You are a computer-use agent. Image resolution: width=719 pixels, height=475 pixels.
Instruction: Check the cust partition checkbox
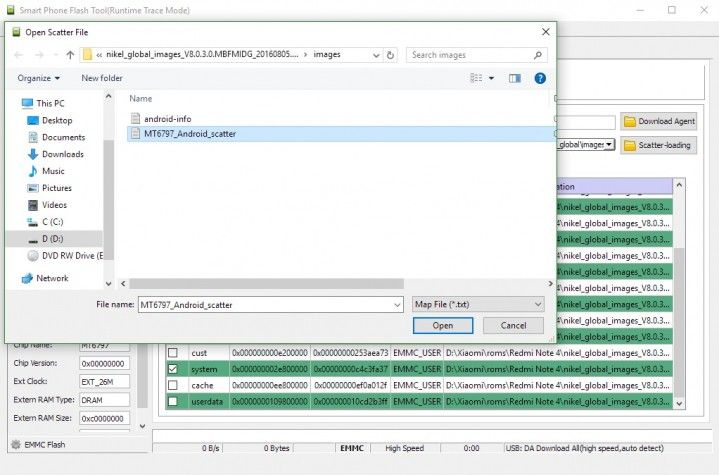click(x=173, y=353)
